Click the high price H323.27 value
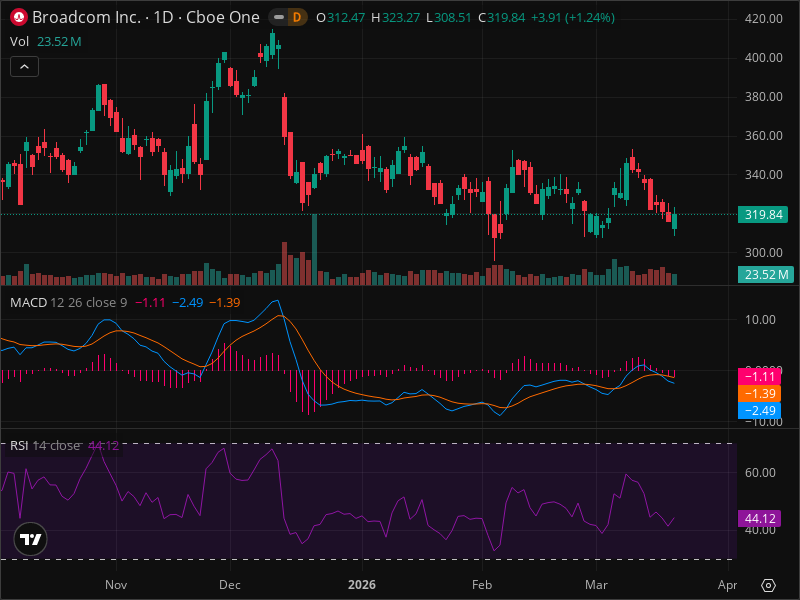 pos(395,18)
